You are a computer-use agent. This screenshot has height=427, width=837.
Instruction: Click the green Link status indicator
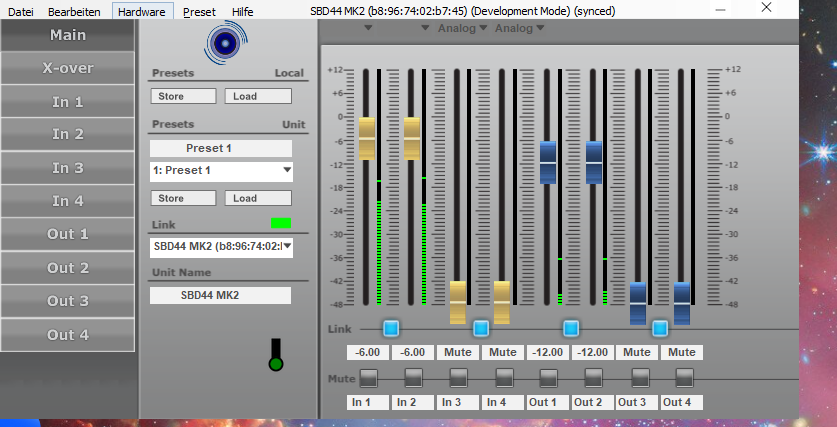pos(281,223)
